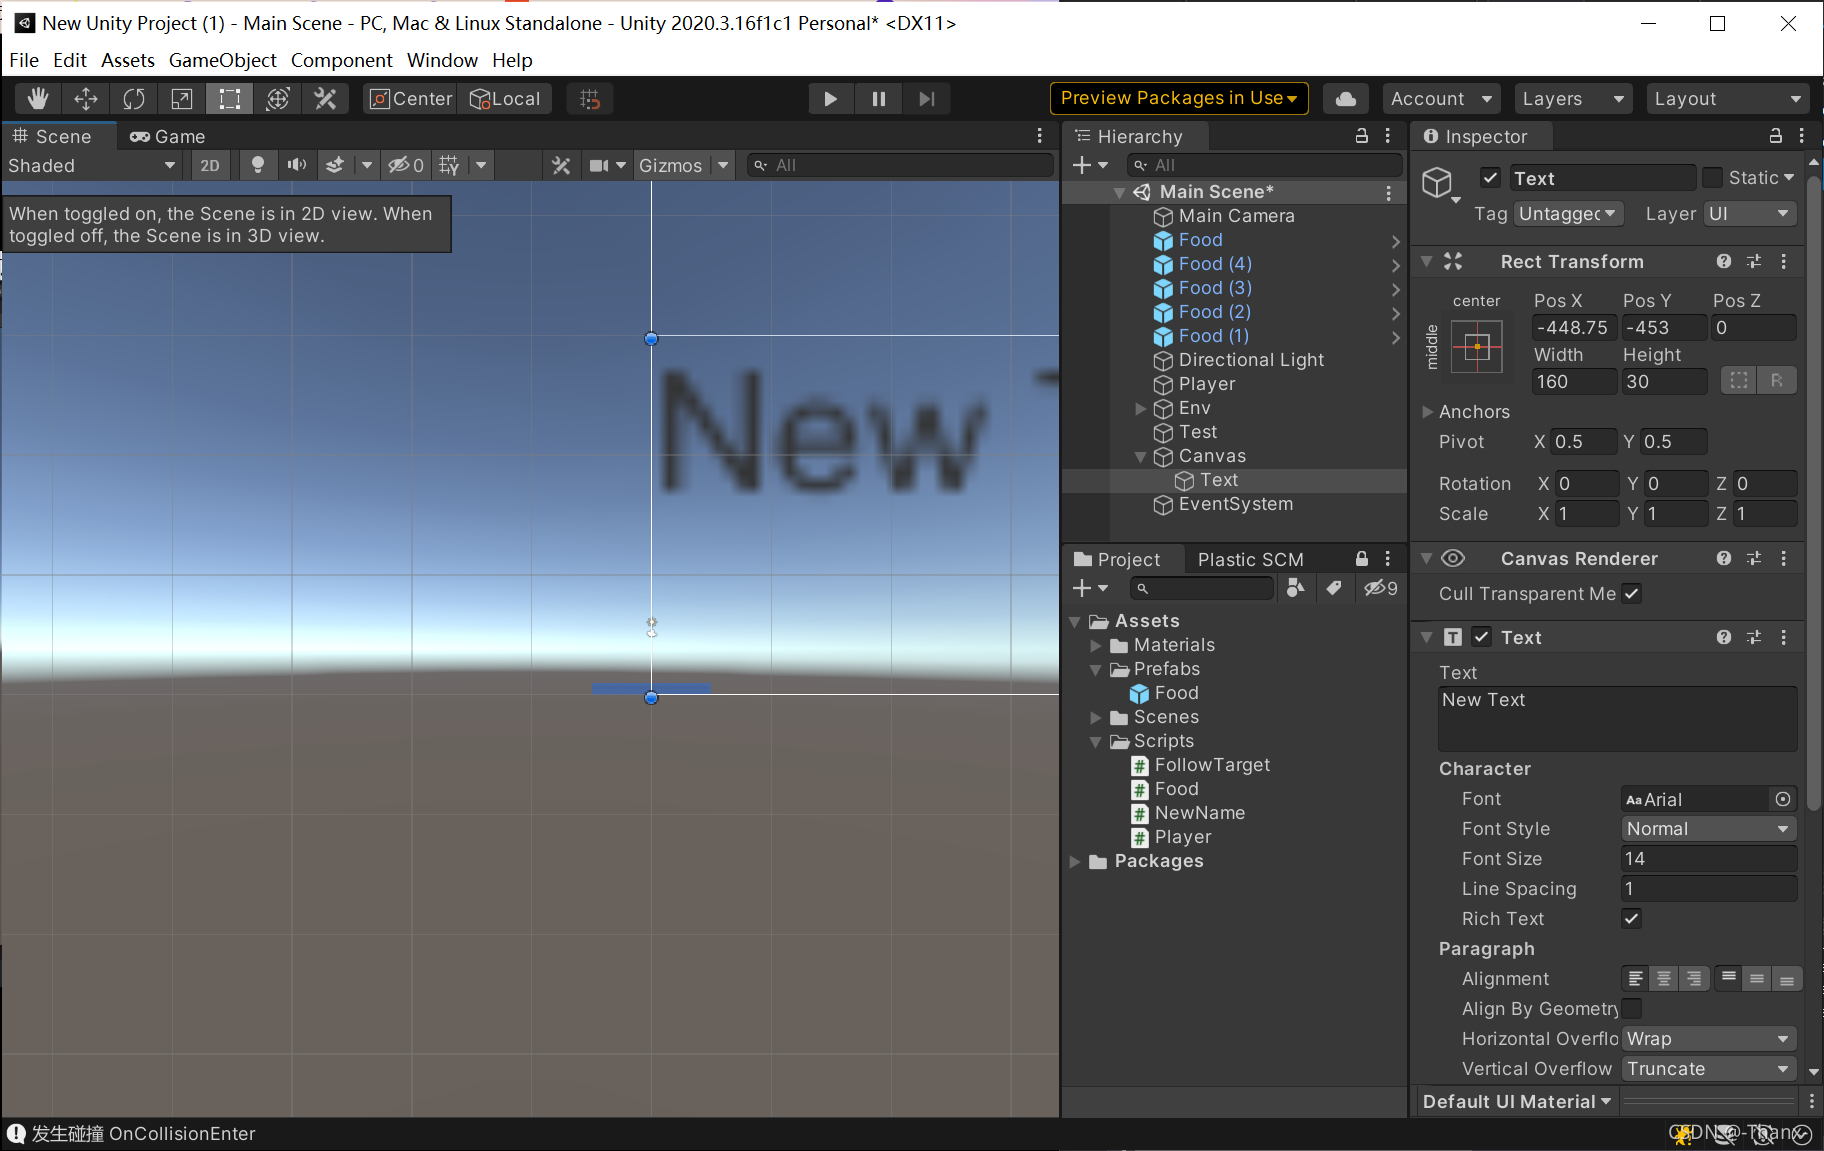Image resolution: width=1824 pixels, height=1151 pixels.
Task: Open the Window menu
Action: (442, 60)
